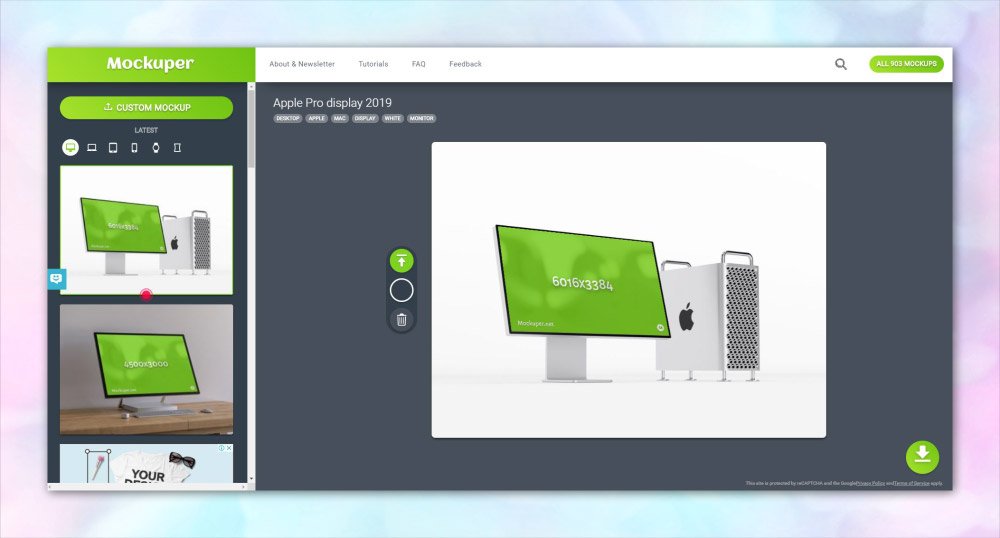The height and width of the screenshot is (538, 1000).
Task: Click the MAC tag
Action: click(340, 119)
